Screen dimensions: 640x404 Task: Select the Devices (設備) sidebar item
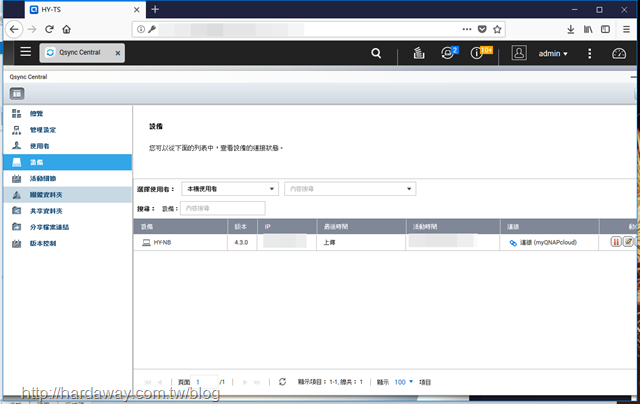point(67,162)
